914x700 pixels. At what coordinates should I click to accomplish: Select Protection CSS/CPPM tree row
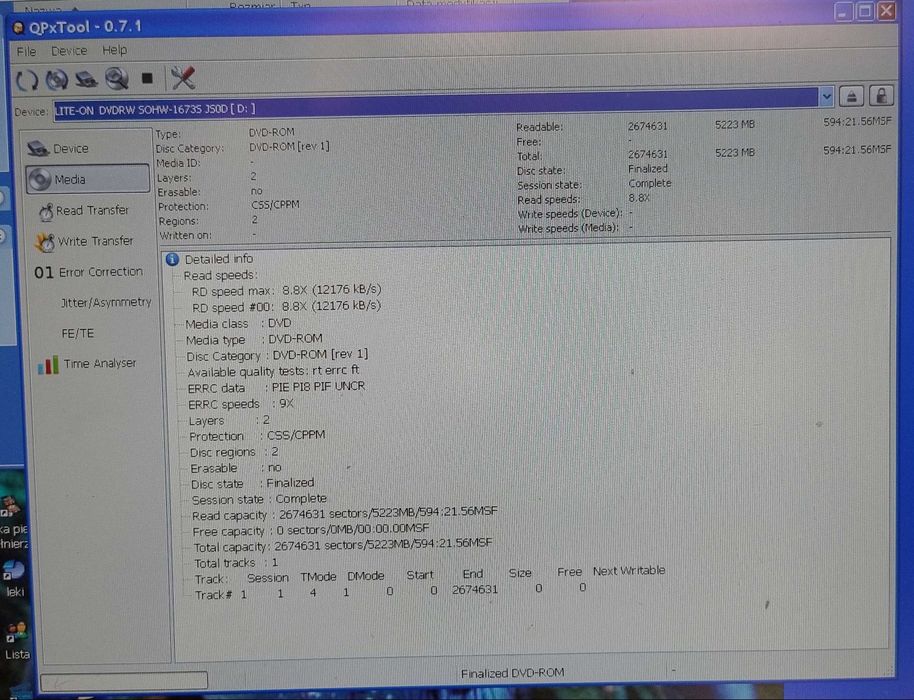[257, 436]
